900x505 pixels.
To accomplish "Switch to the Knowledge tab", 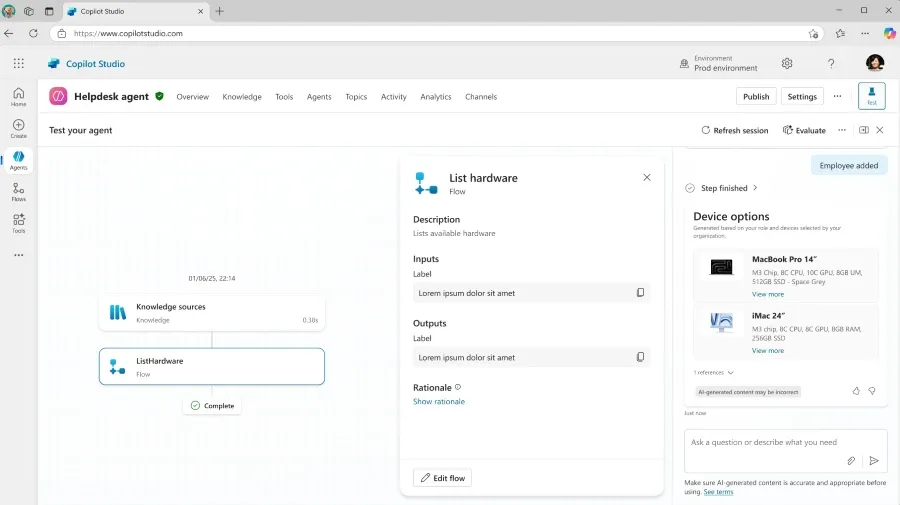I will pos(242,97).
